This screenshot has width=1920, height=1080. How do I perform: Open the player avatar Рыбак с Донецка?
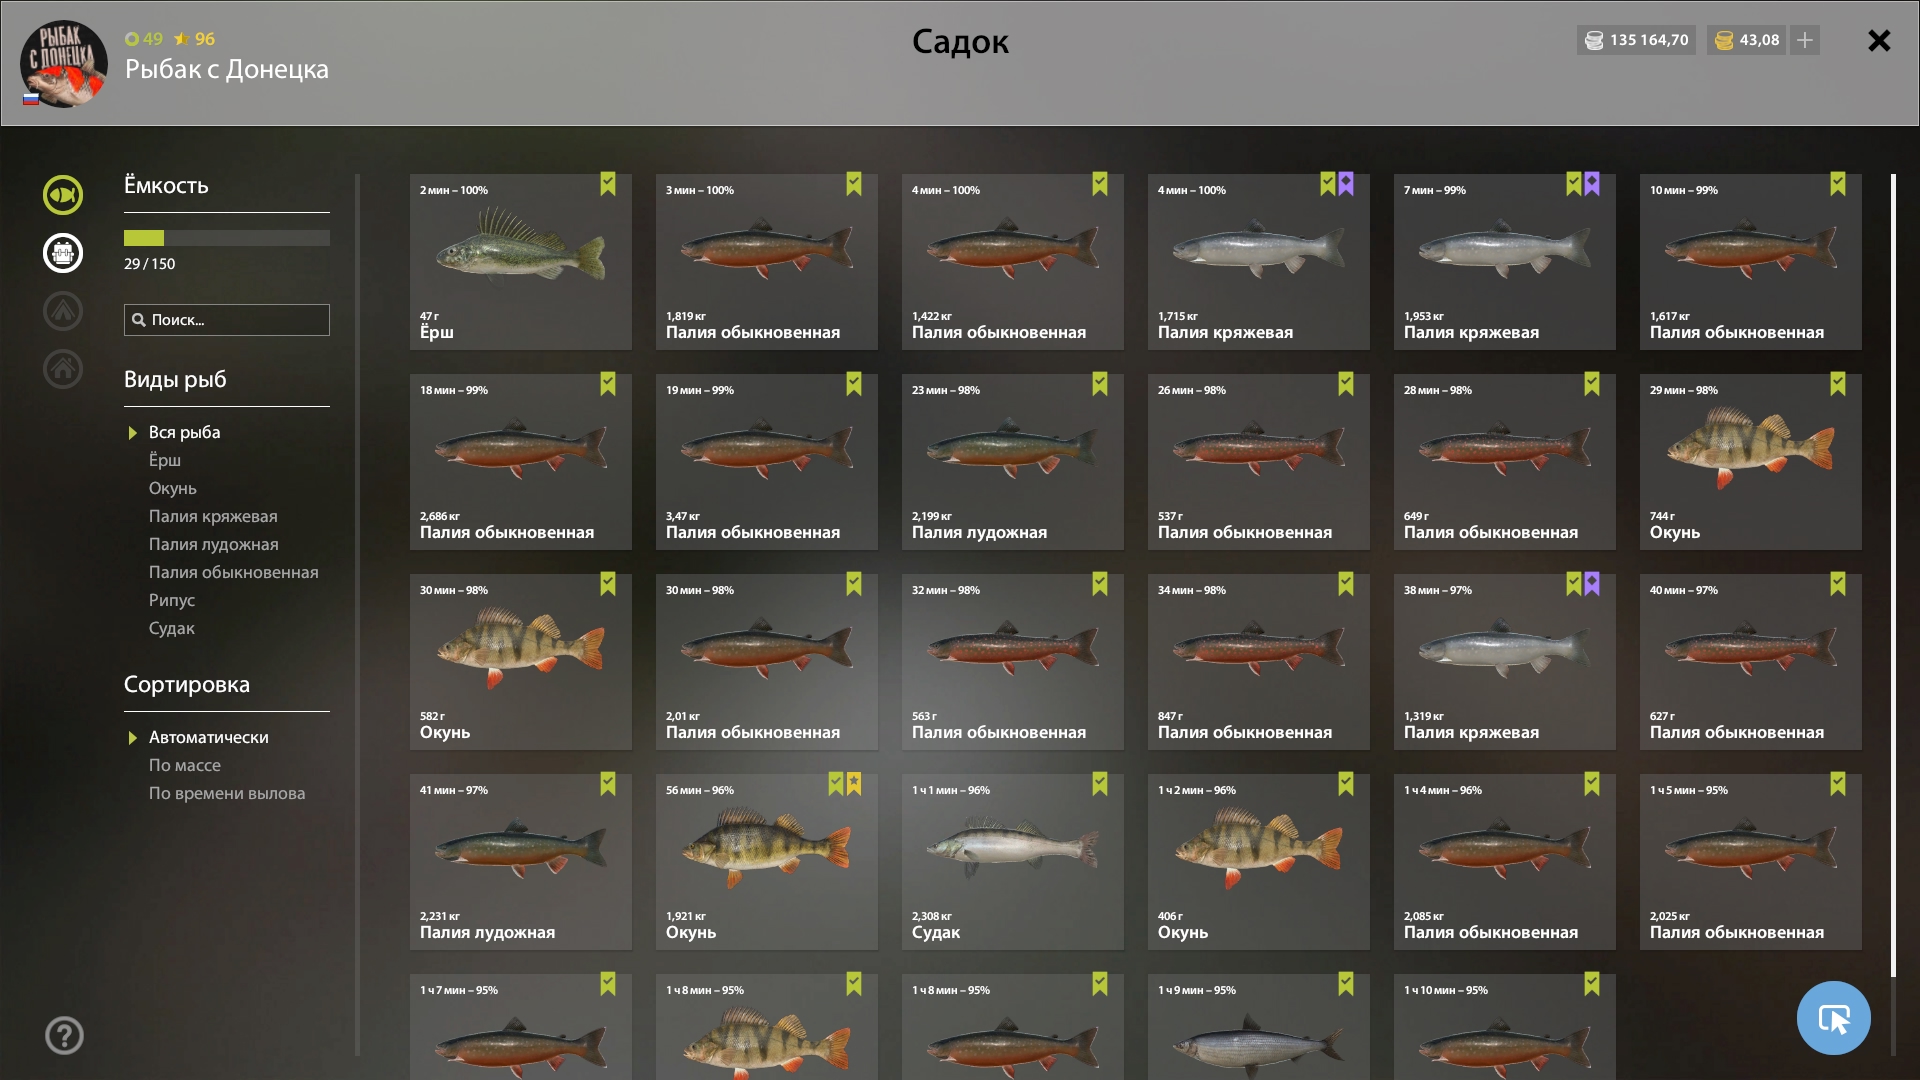(x=64, y=64)
